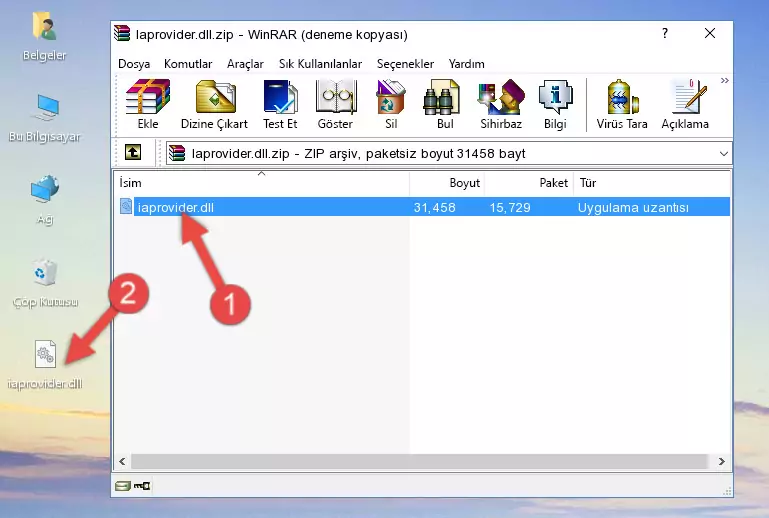Click the Uygulama uzantısı type cell
Viewport: 769px width, 518px height.
(633, 207)
